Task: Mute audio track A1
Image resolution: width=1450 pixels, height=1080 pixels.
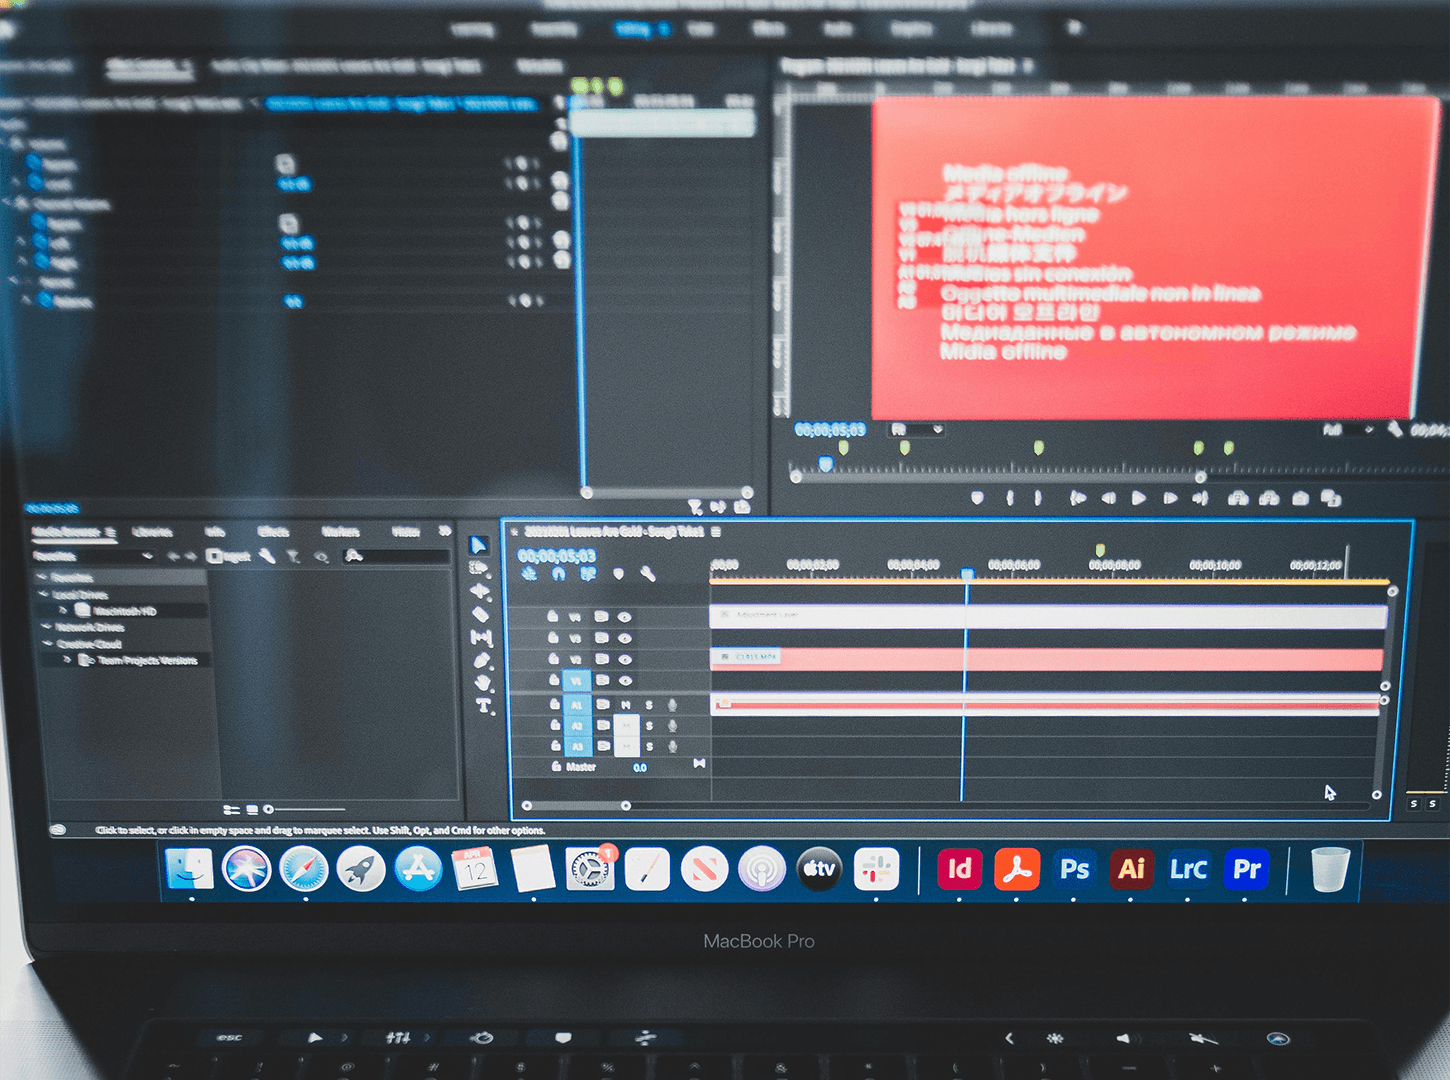Action: 626,705
